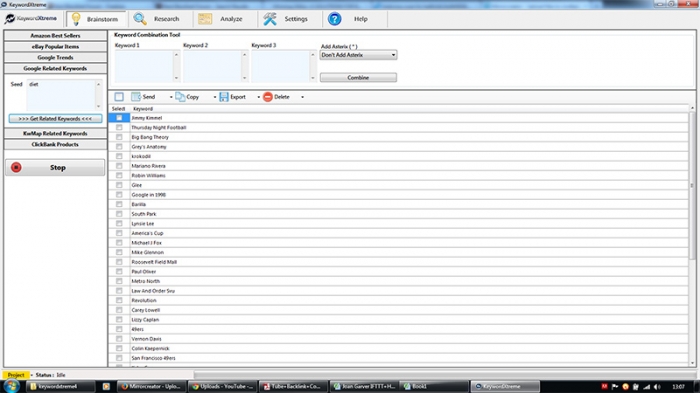Toggle the select-all checkbox in toolbar

[119, 97]
